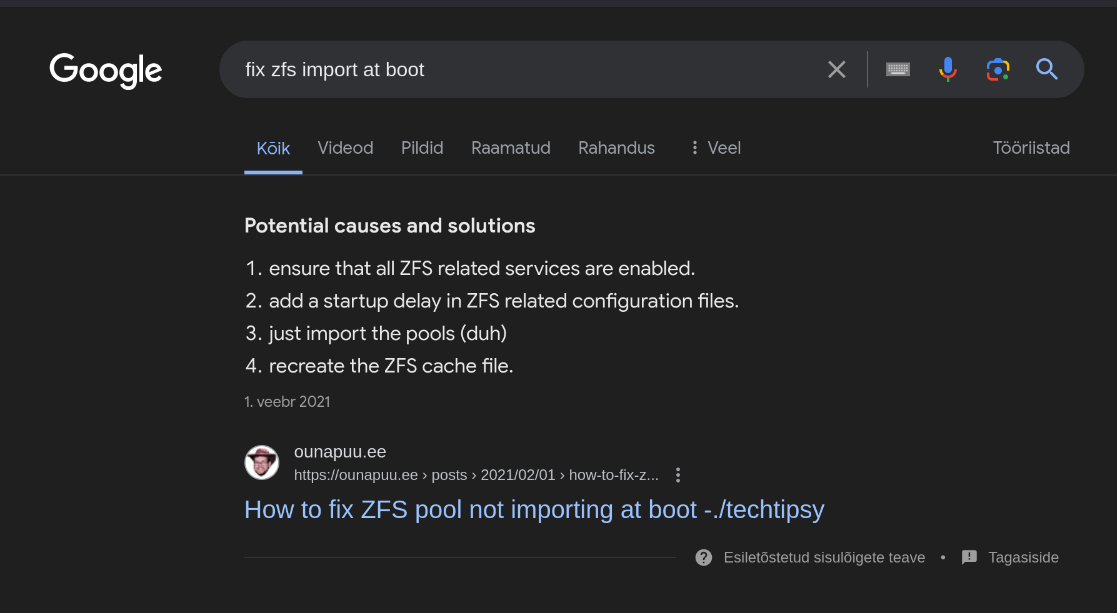The image size is (1117, 613).
Task: Open the How to fix ZFS pool link
Action: (534, 509)
